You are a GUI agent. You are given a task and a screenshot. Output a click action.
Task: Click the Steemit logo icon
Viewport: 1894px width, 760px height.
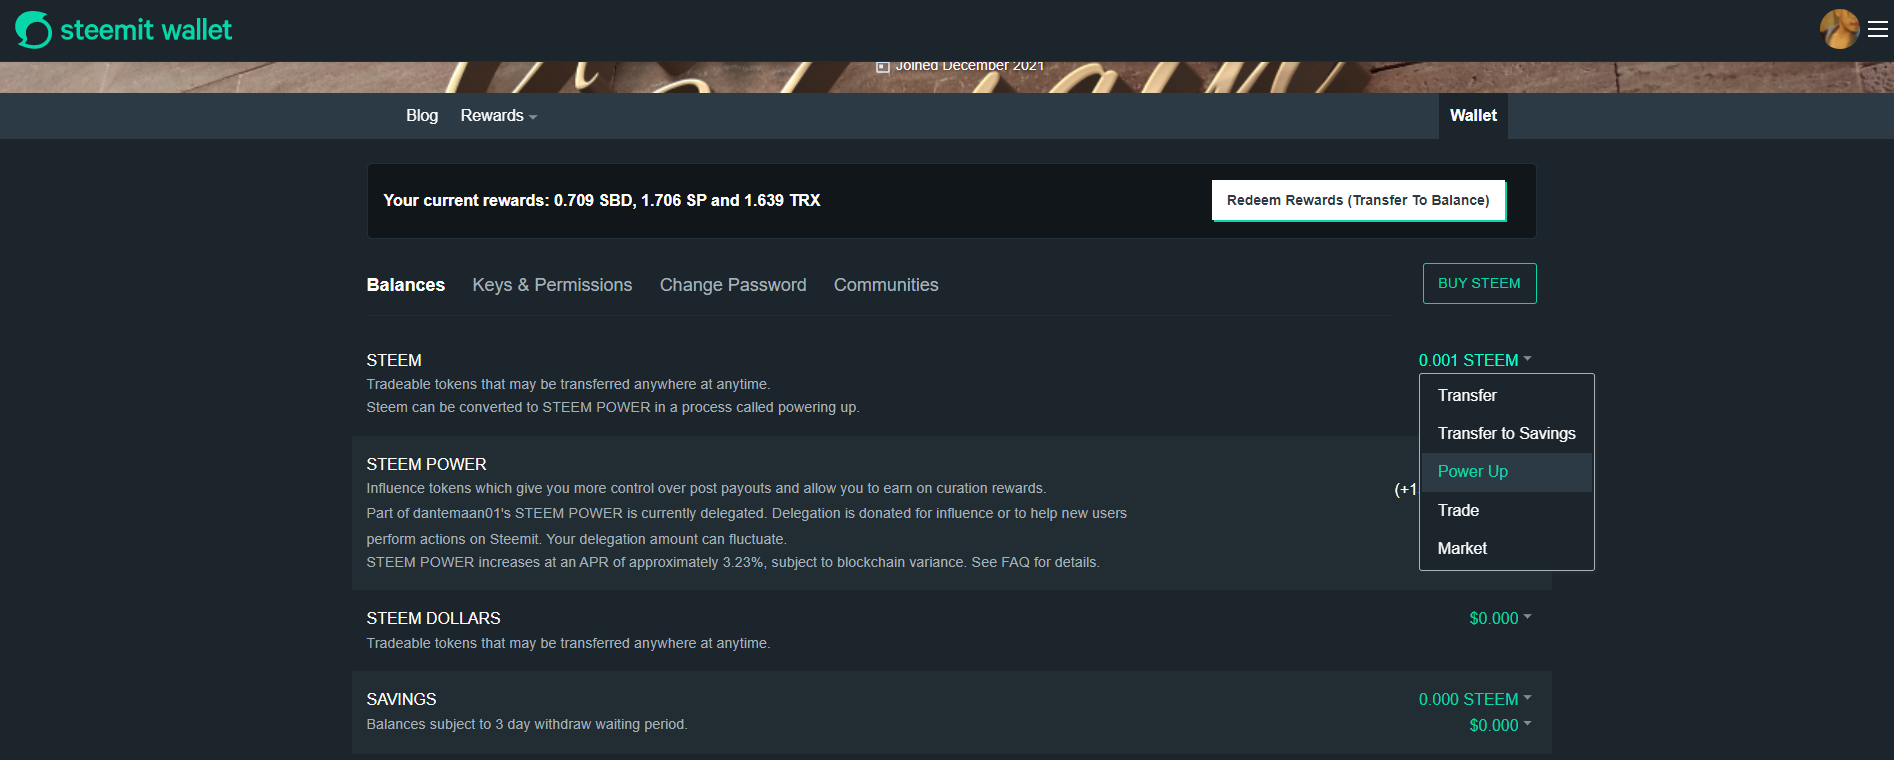click(33, 30)
